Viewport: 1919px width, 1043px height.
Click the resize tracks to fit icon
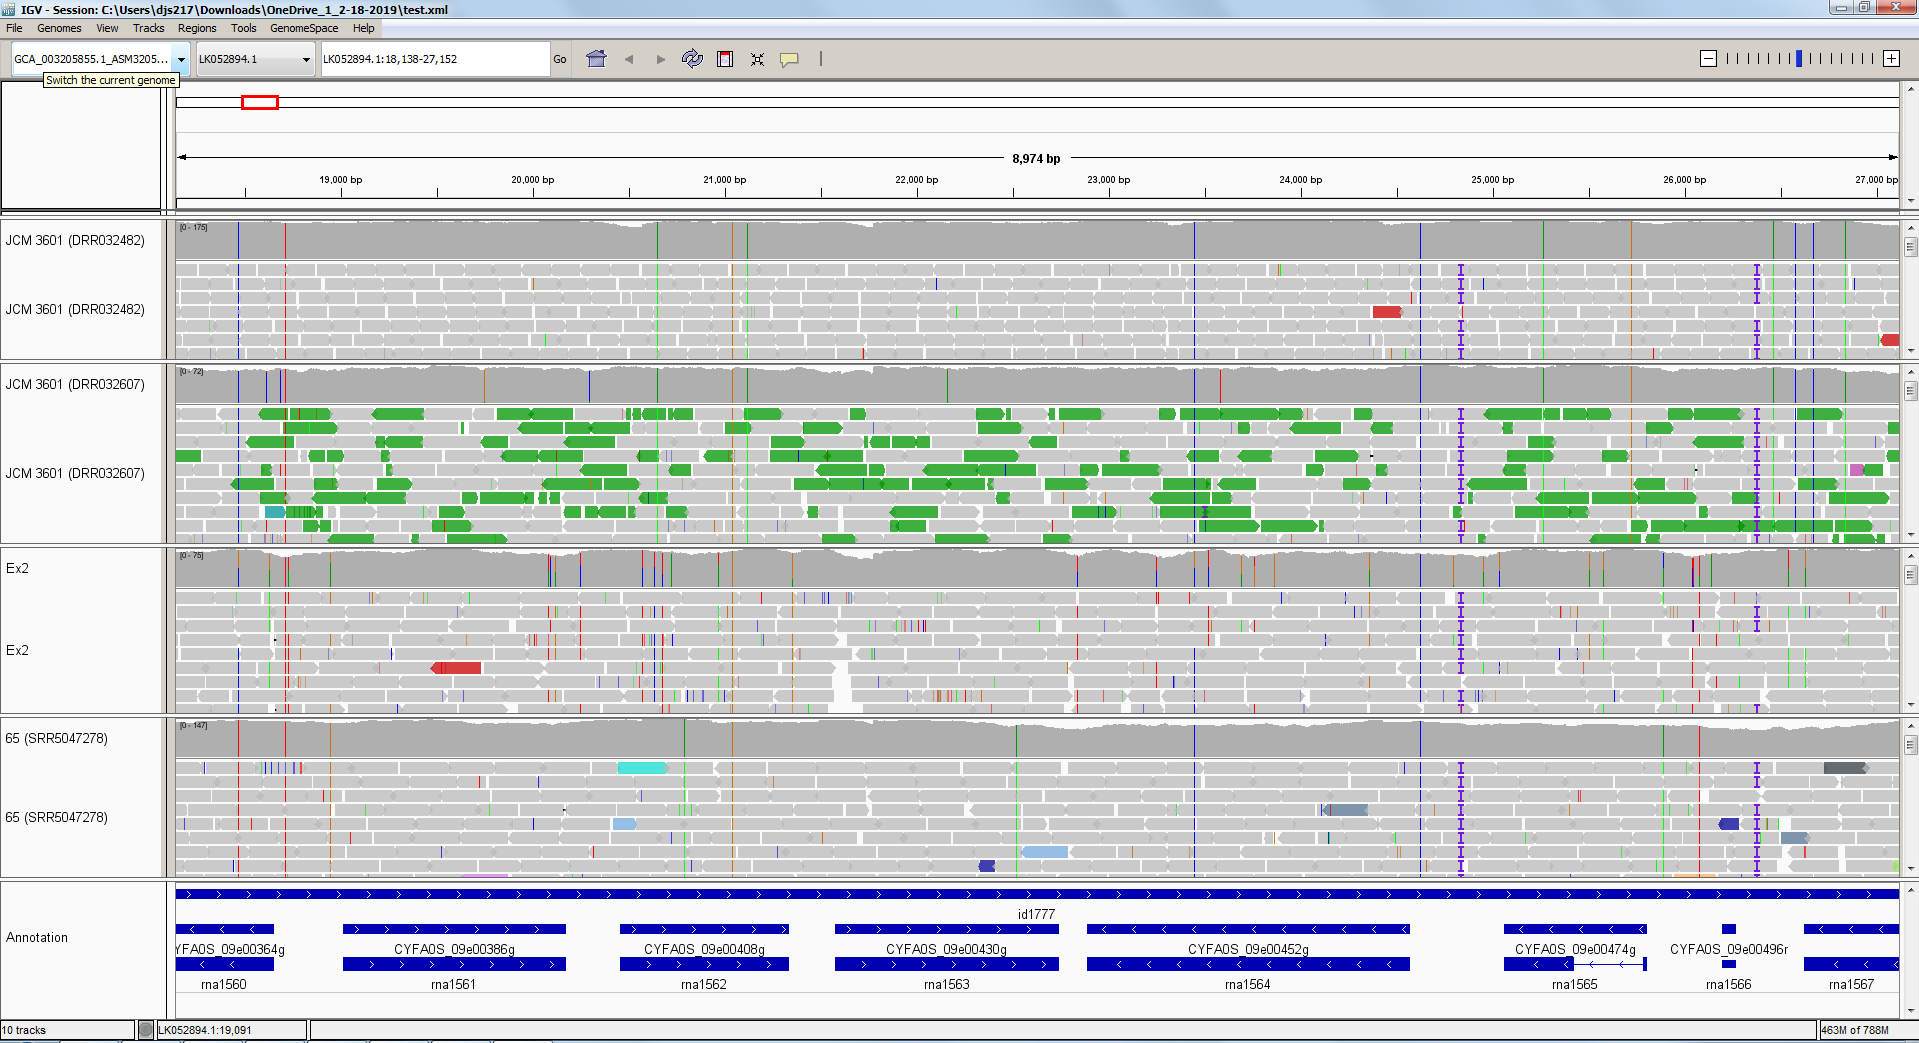(x=757, y=59)
